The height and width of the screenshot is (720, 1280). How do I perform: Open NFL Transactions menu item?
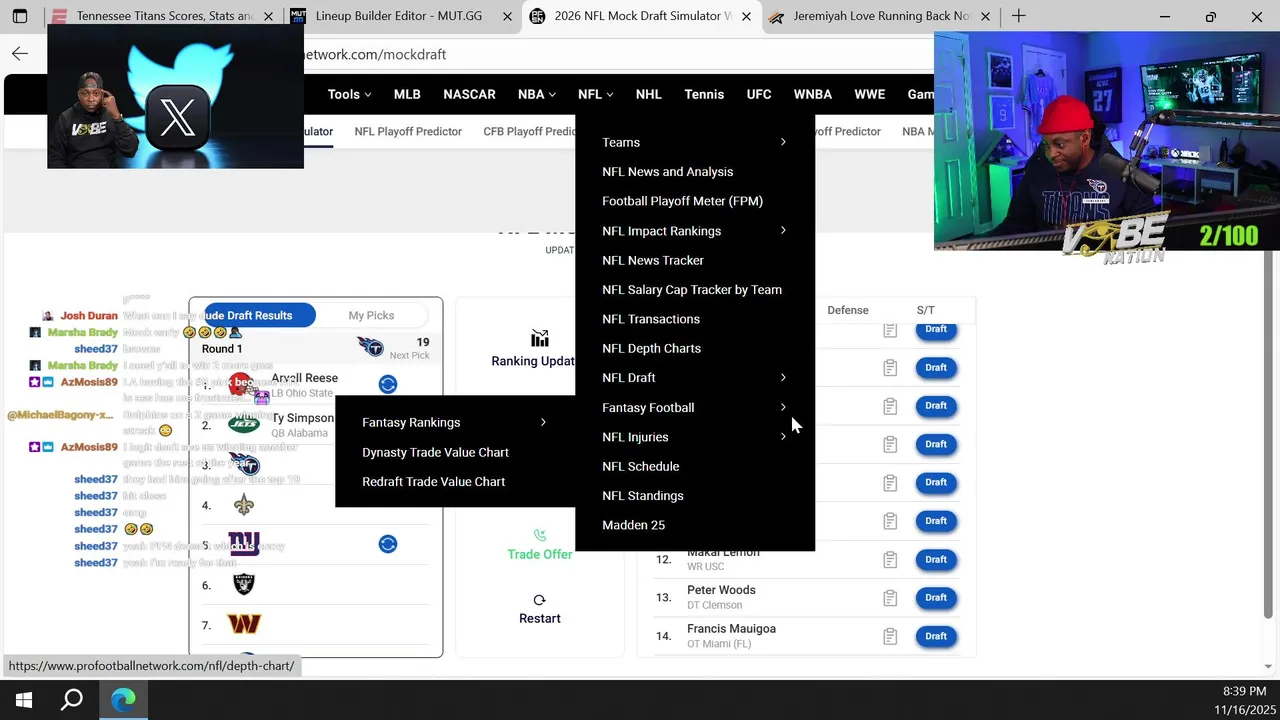(651, 319)
